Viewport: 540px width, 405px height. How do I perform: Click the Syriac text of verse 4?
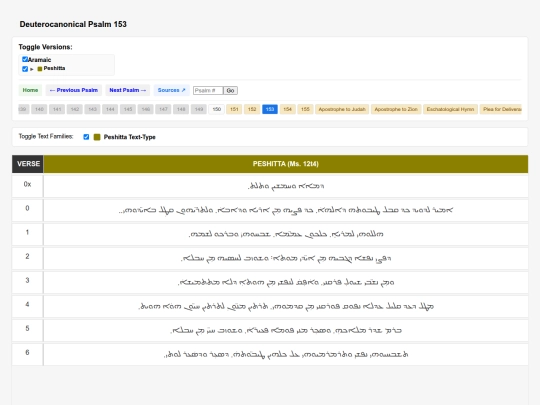pyautogui.click(x=285, y=306)
